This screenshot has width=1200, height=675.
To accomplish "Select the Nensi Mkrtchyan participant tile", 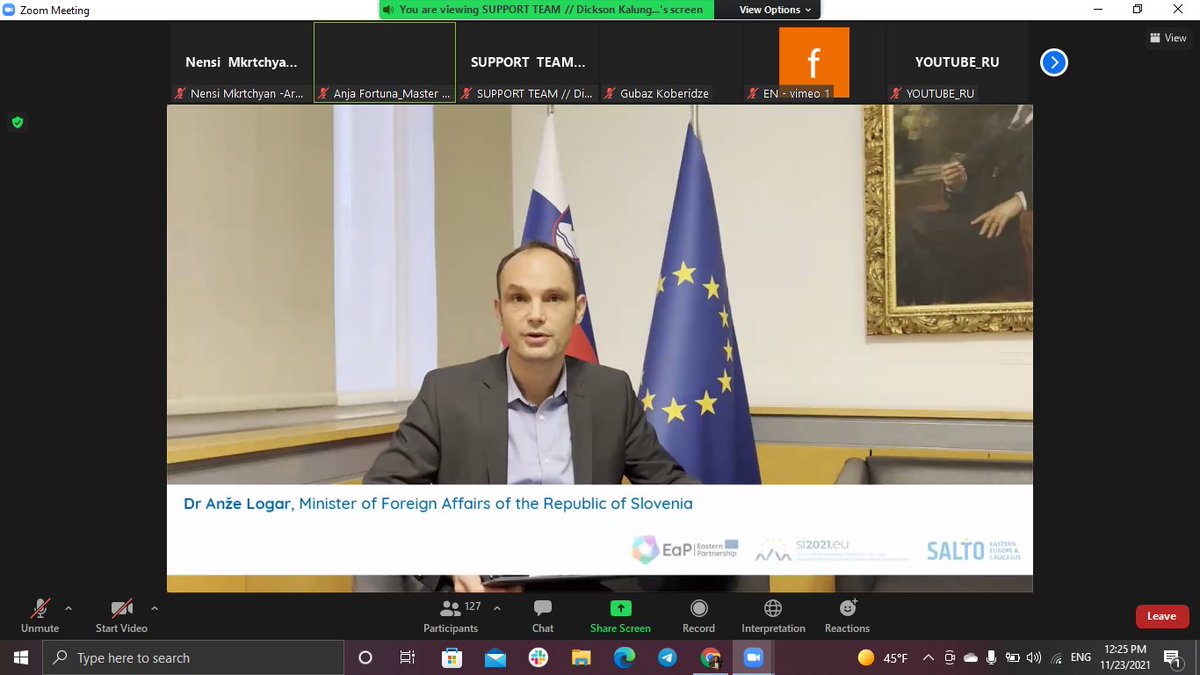I will point(241,62).
